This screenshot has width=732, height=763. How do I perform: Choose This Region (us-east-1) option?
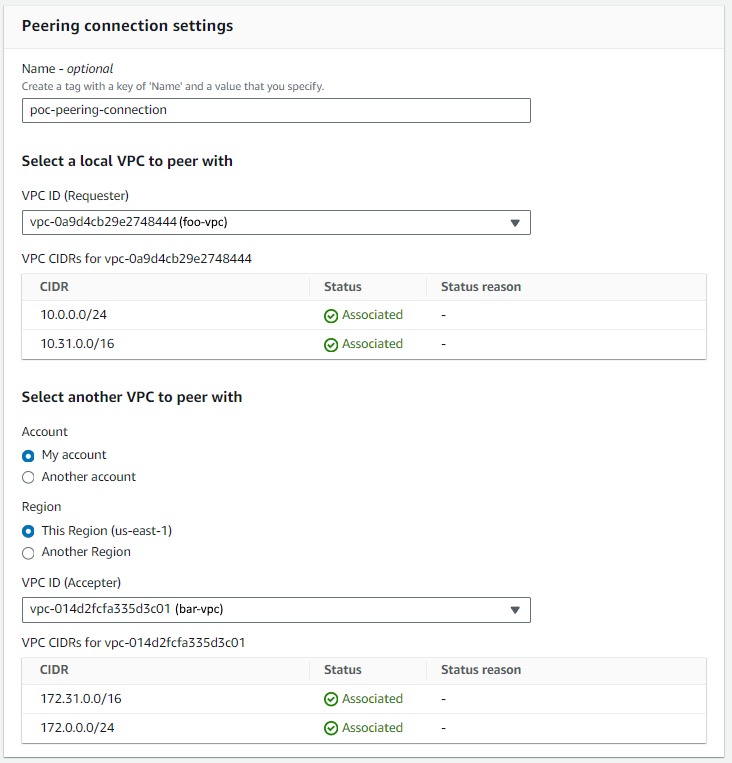tap(28, 531)
